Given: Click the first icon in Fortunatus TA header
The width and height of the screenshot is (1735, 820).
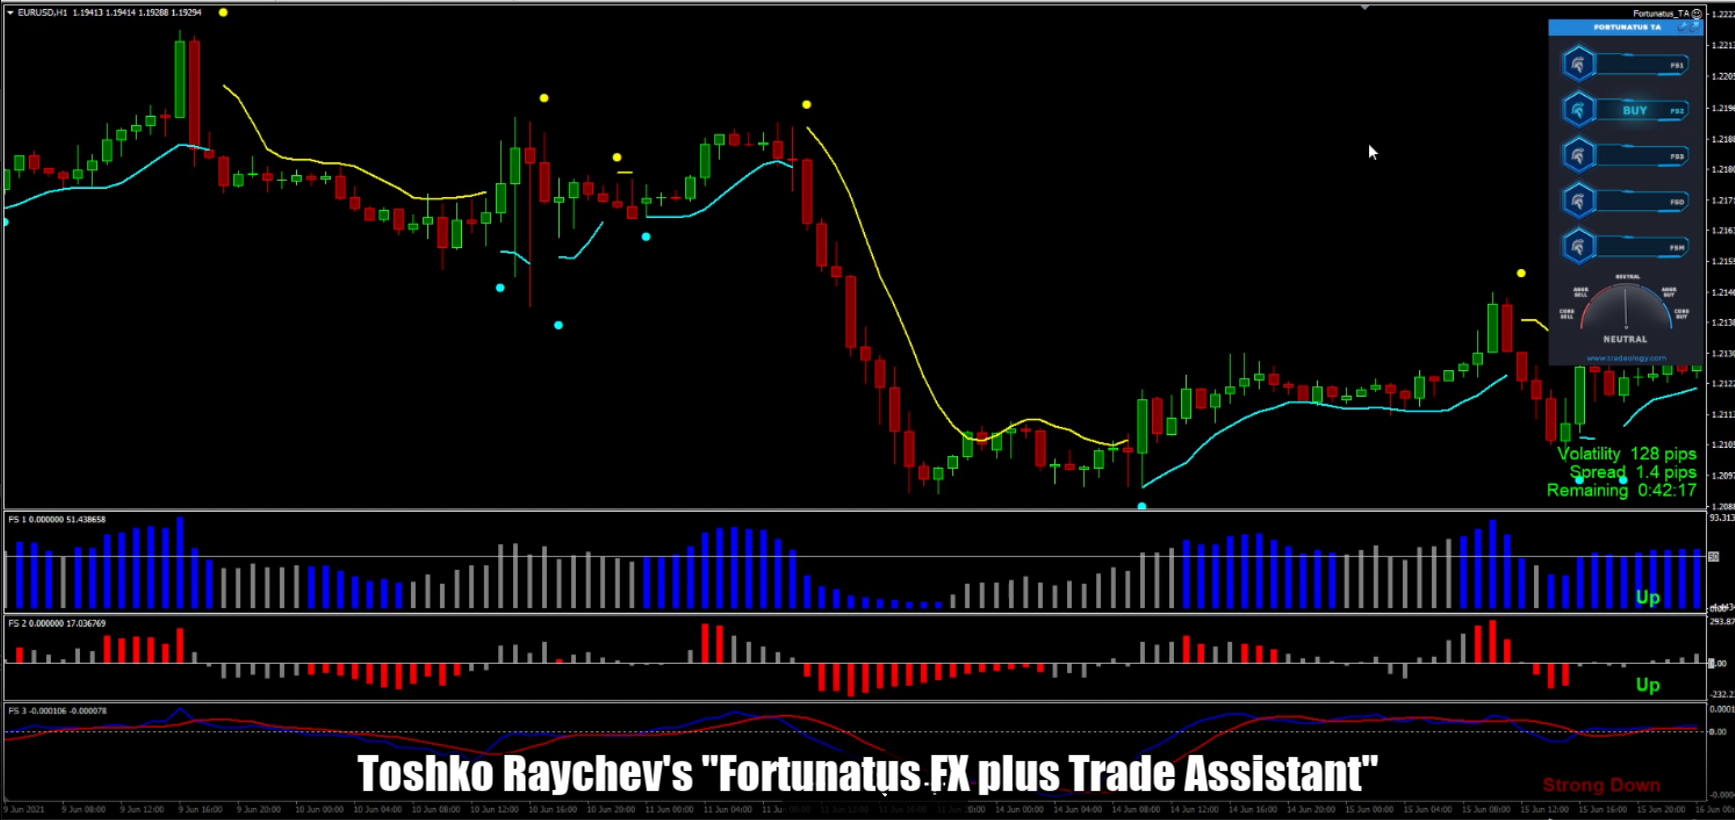Looking at the screenshot, I should point(1681,27).
